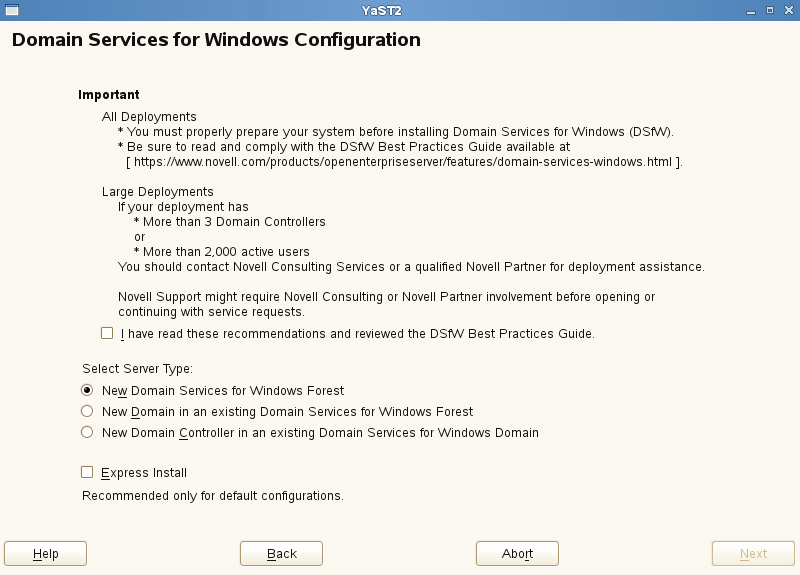The width and height of the screenshot is (800, 575).
Task: Abort the DSfW configuration
Action: click(517, 553)
